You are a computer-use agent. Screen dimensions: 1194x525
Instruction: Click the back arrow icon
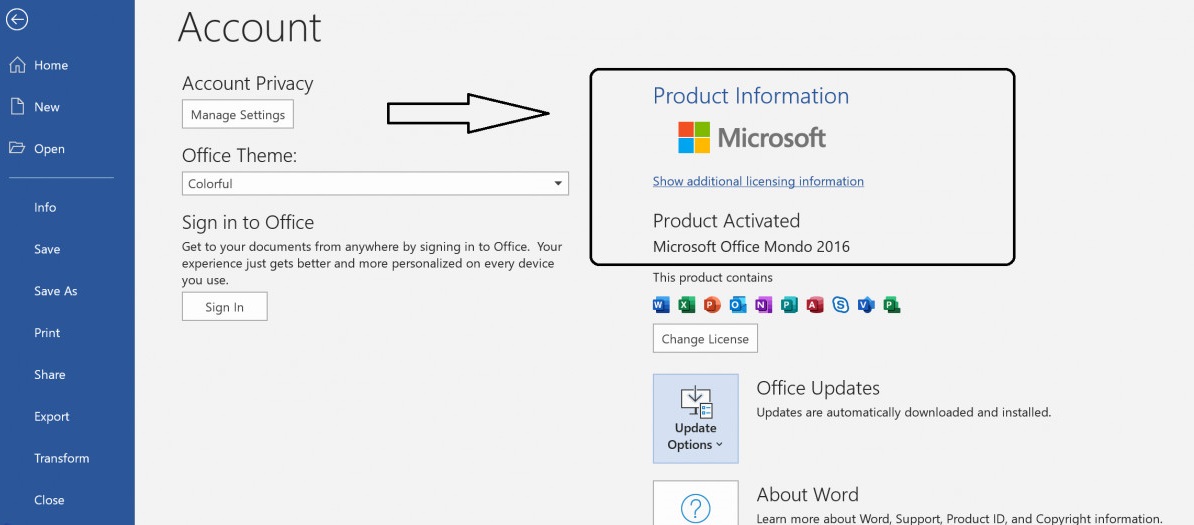(x=17, y=19)
